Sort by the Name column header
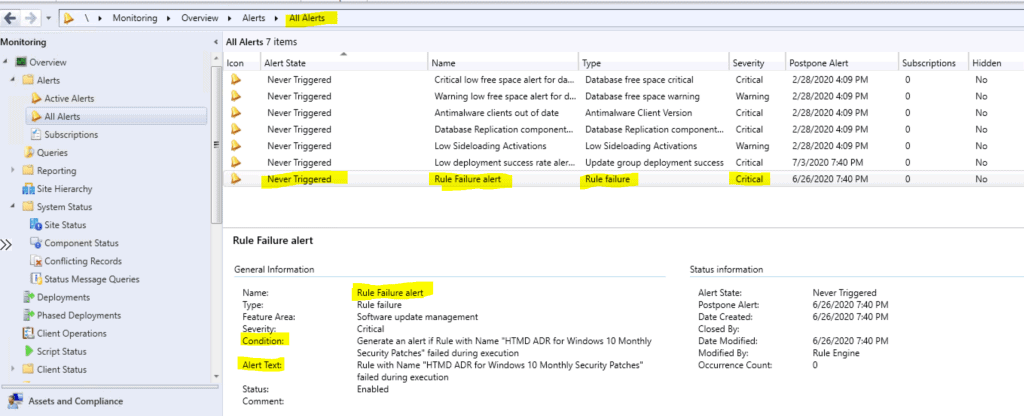Screen dimensions: 1024x416 click(x=503, y=63)
